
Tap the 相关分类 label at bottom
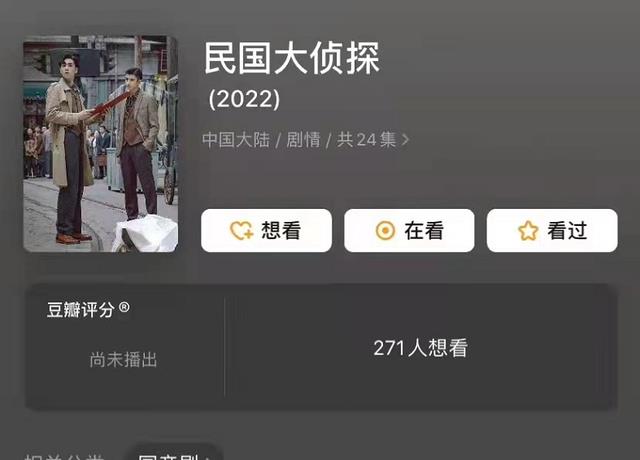pos(64,456)
